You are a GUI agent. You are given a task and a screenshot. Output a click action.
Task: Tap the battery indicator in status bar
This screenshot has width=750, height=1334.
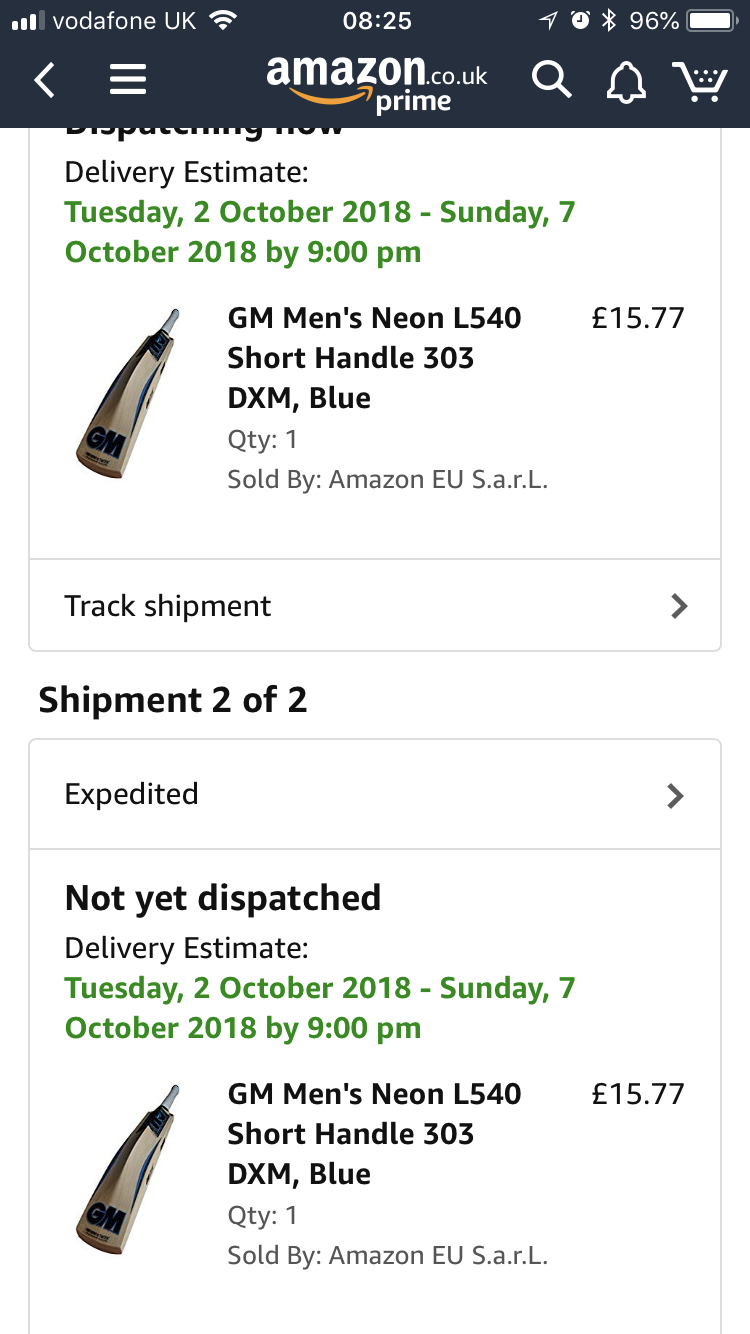click(x=711, y=20)
